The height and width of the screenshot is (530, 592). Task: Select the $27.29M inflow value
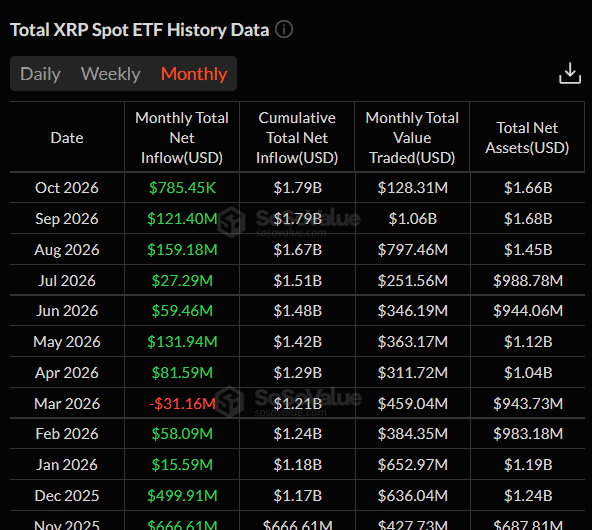click(182, 280)
